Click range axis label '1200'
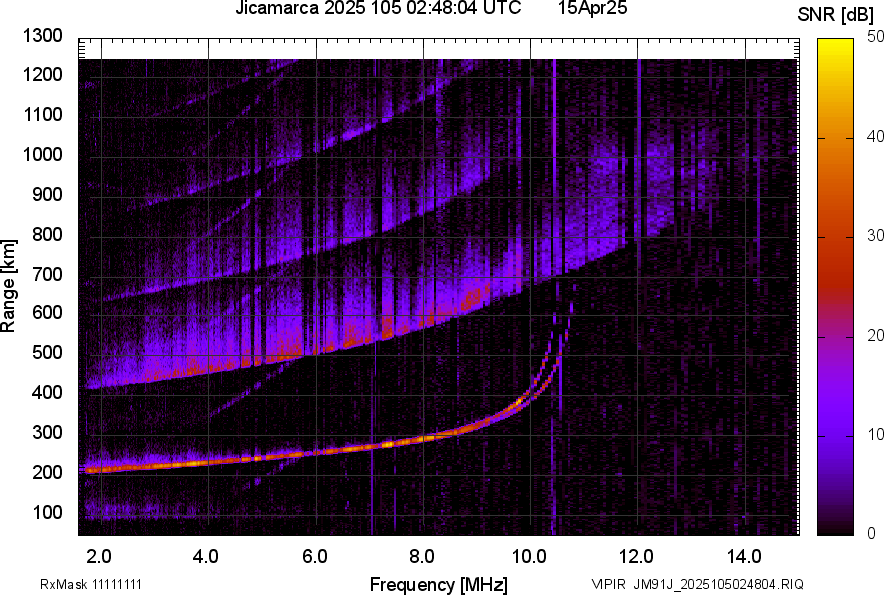The width and height of the screenshot is (884, 595). 43,74
